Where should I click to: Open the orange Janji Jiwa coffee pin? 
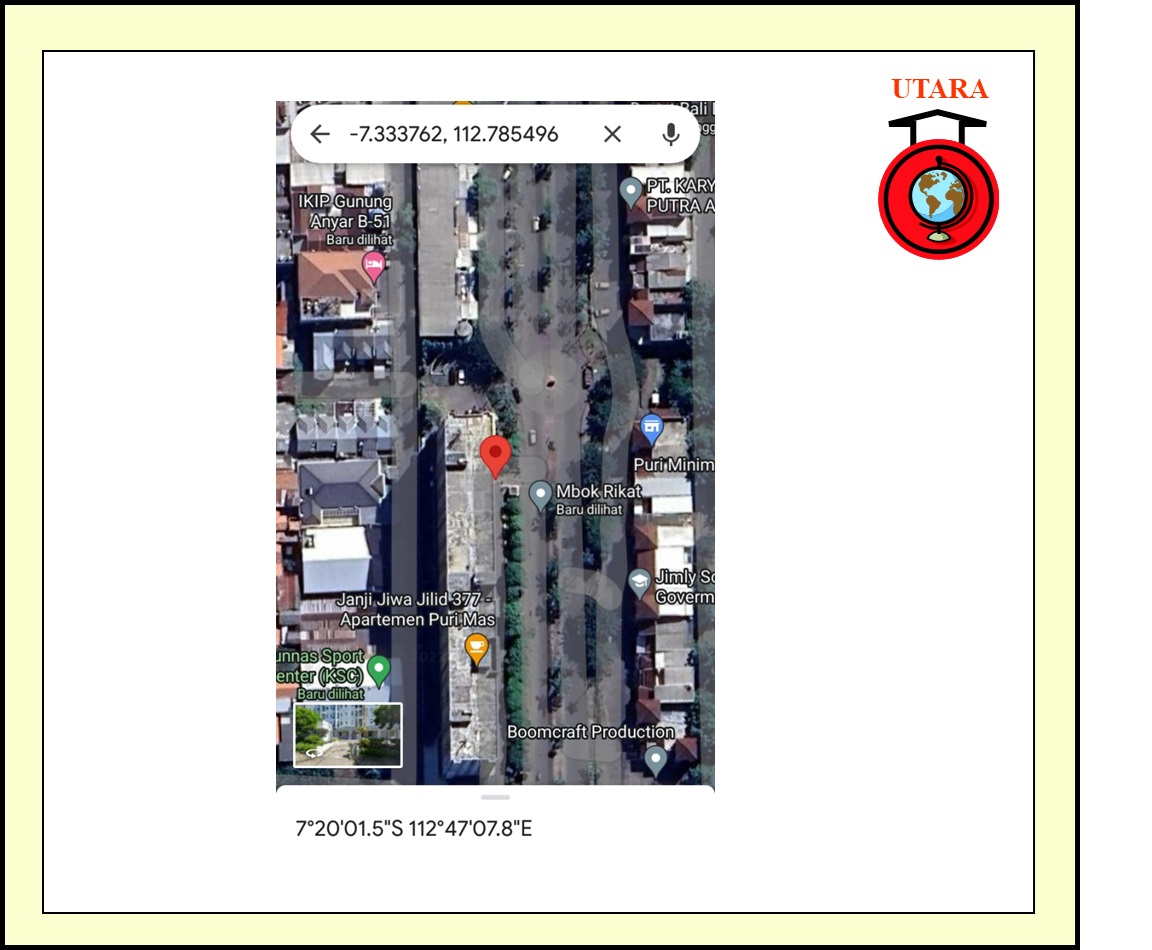[477, 648]
